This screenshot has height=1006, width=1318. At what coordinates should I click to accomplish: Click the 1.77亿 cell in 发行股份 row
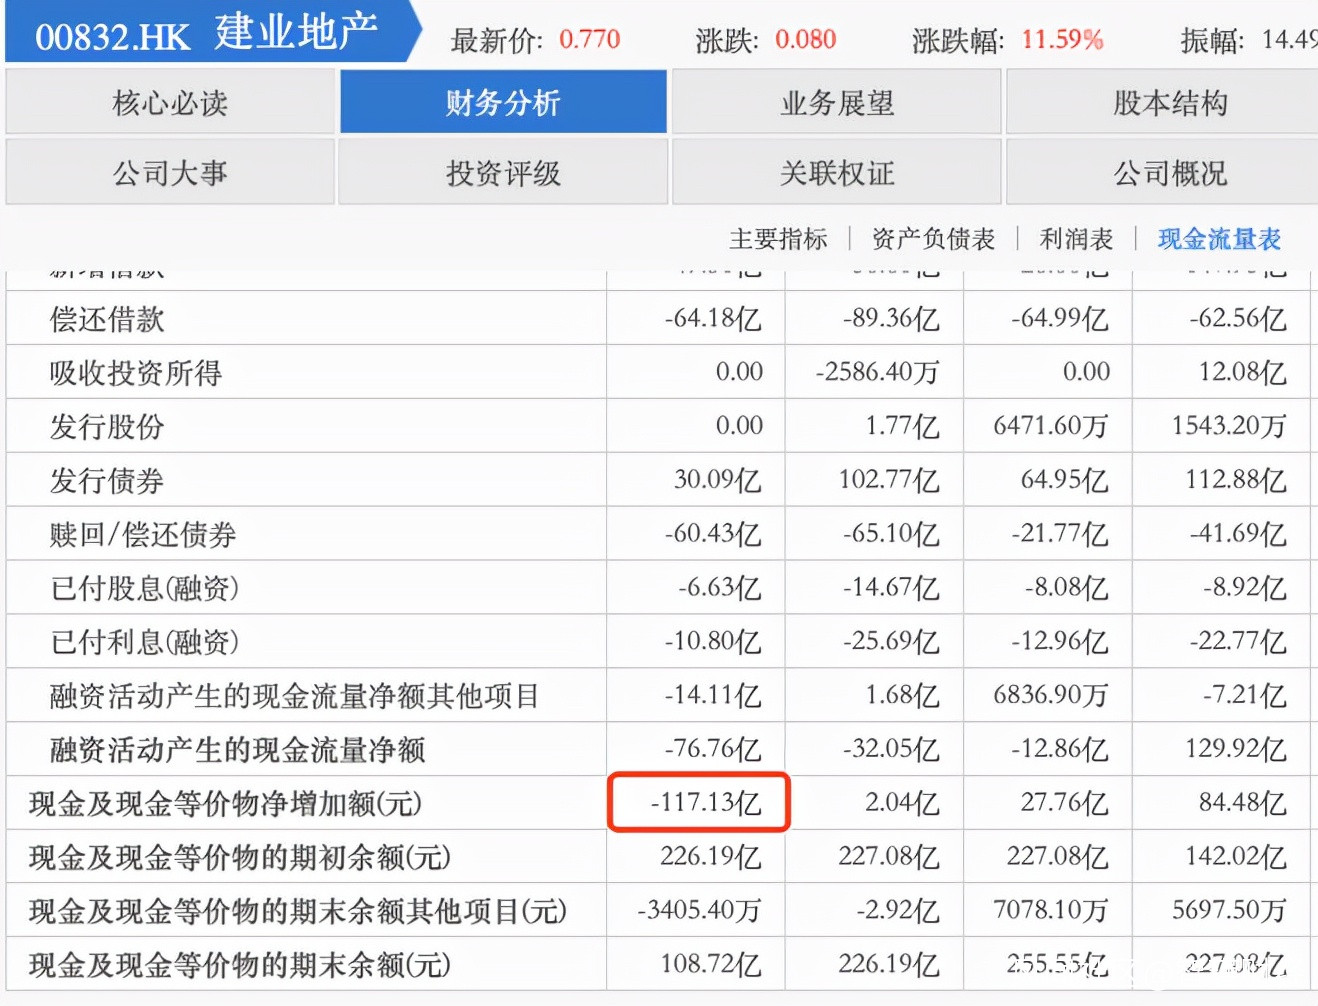point(903,427)
